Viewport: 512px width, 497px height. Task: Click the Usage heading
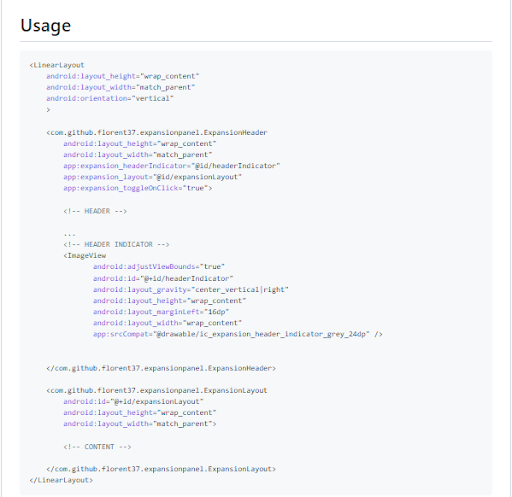pyautogui.click(x=46, y=26)
